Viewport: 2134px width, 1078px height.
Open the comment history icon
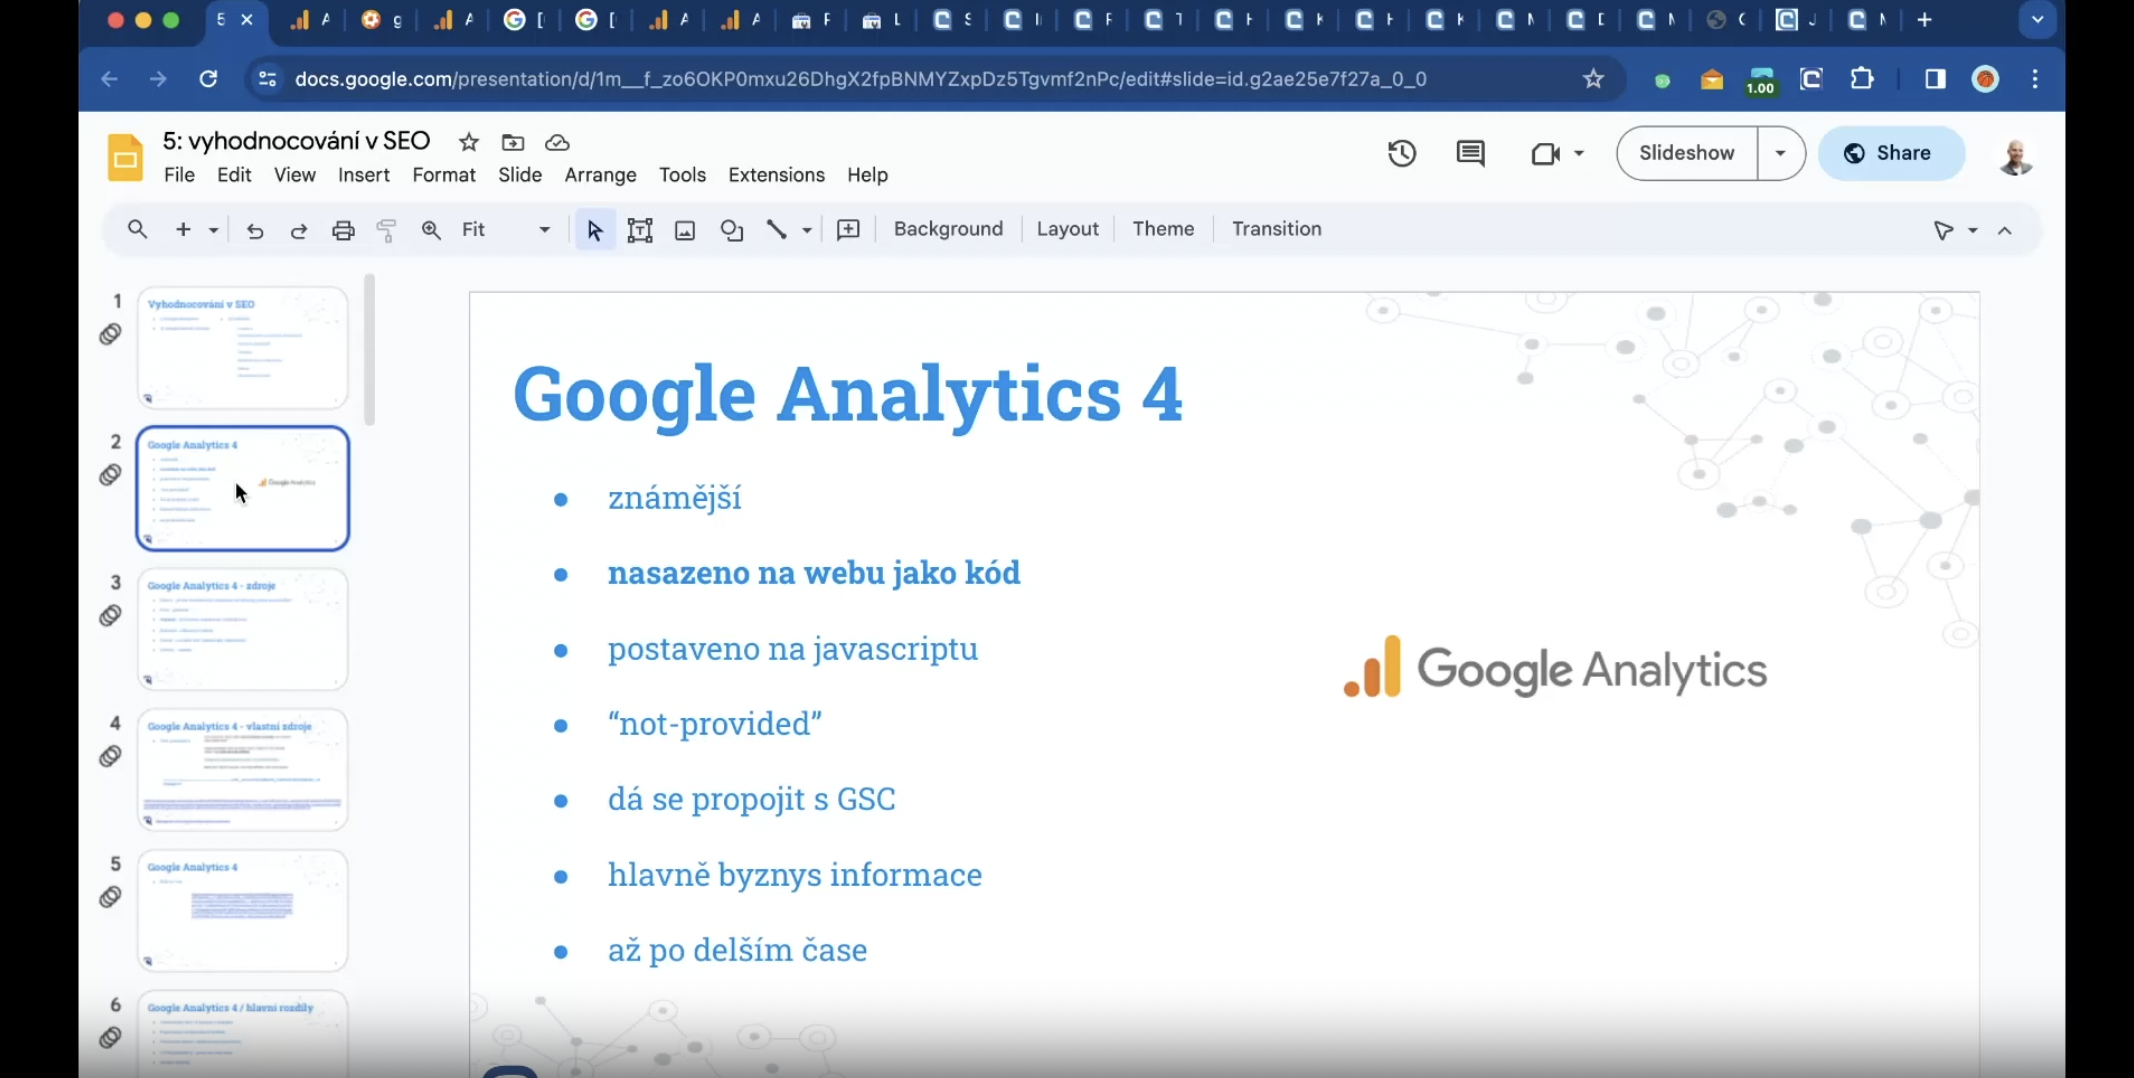coord(1470,153)
